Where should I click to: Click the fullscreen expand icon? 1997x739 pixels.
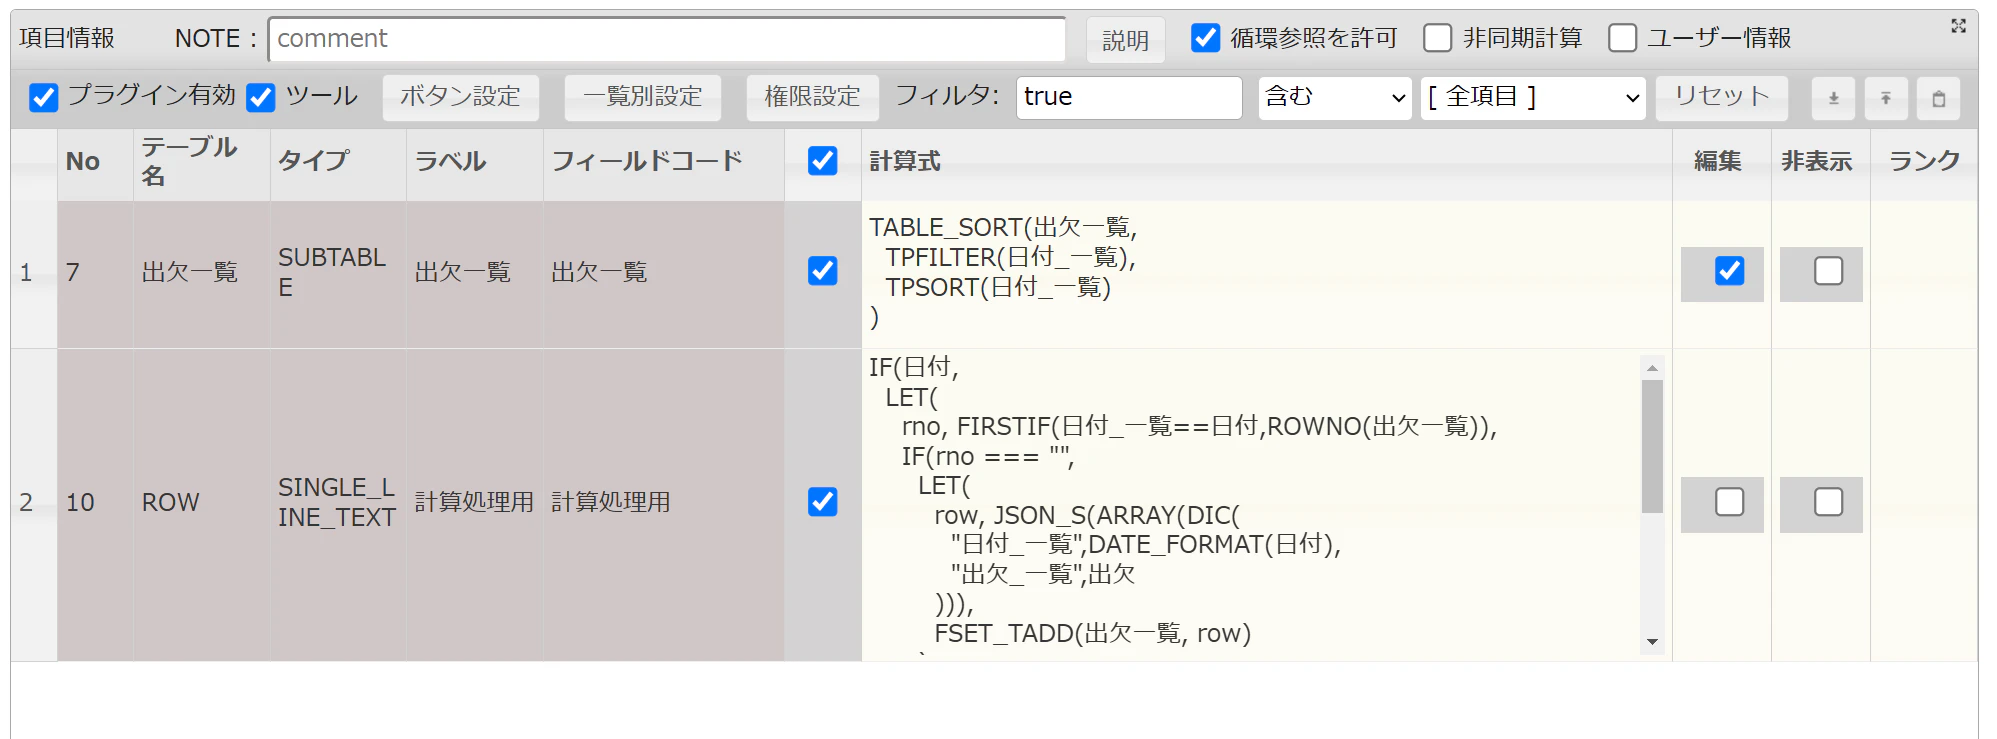pos(1958,26)
